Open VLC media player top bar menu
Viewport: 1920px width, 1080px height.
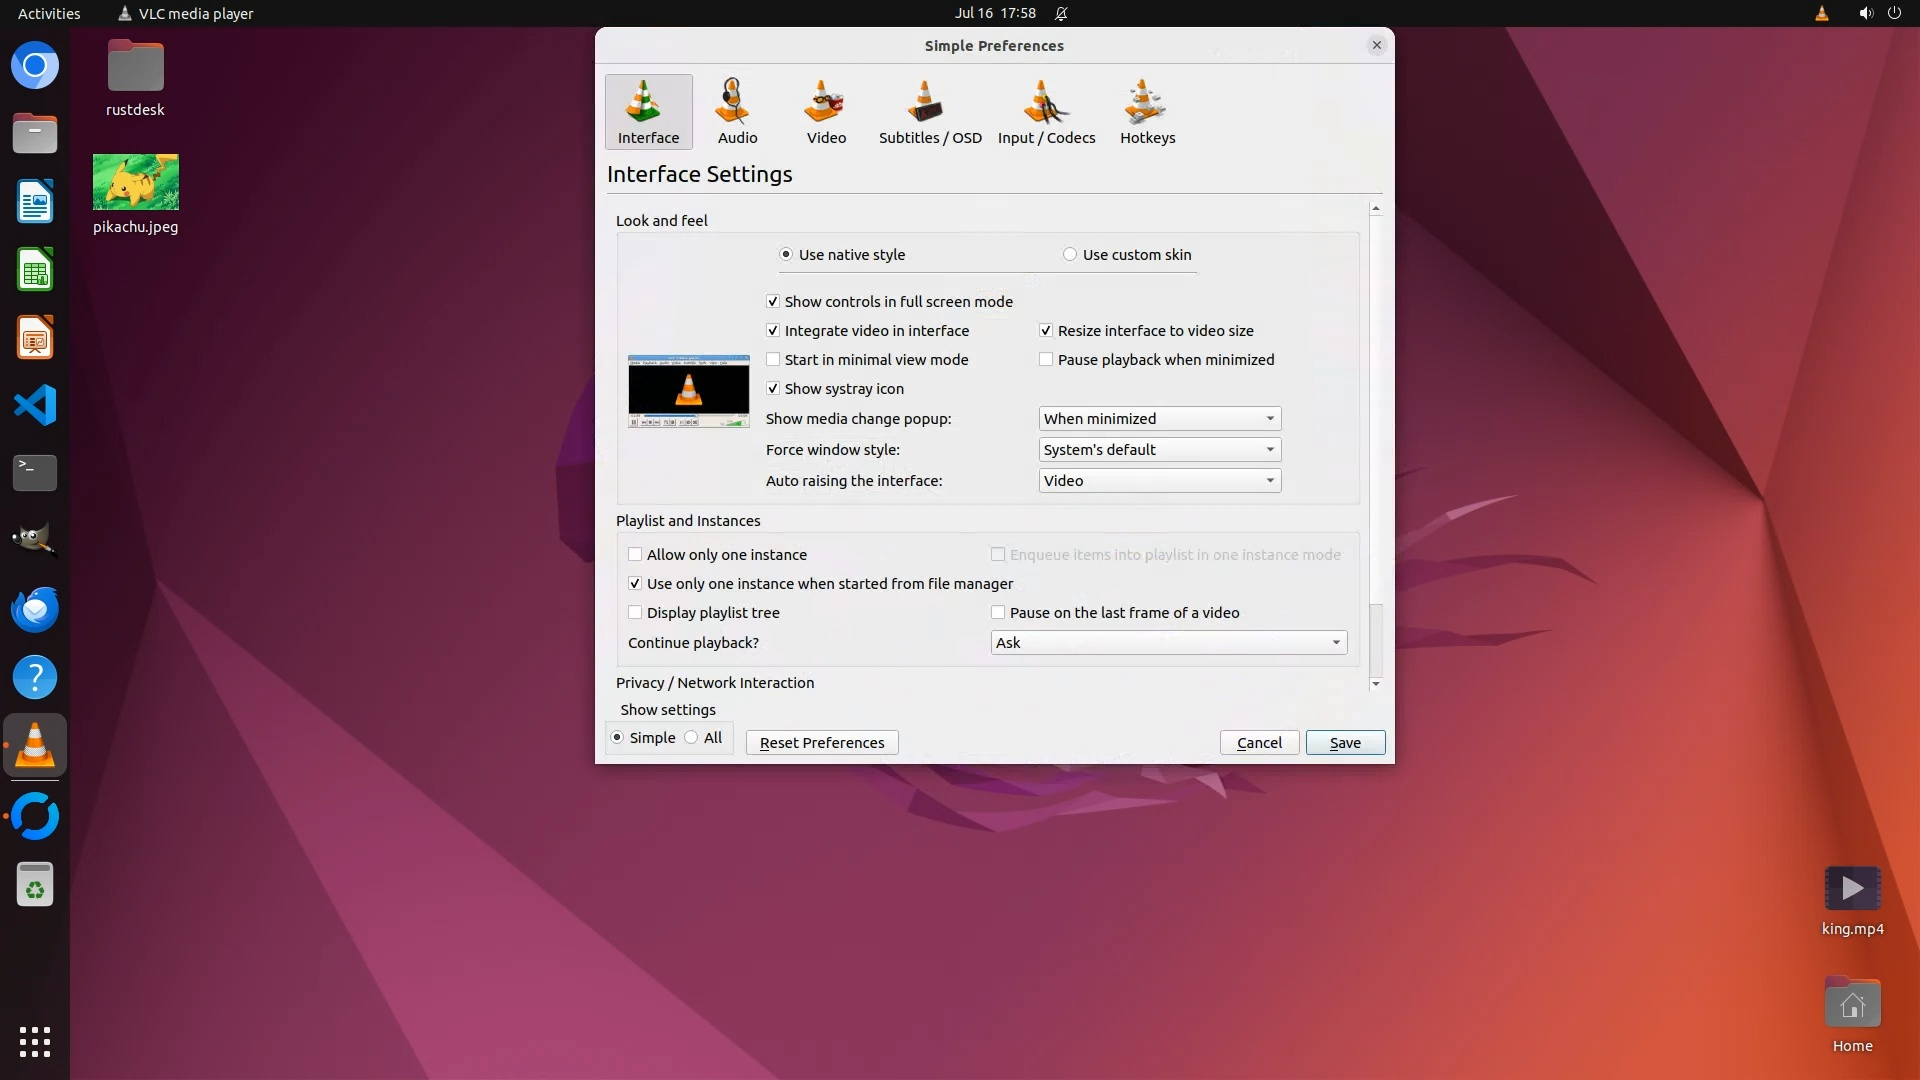185,13
